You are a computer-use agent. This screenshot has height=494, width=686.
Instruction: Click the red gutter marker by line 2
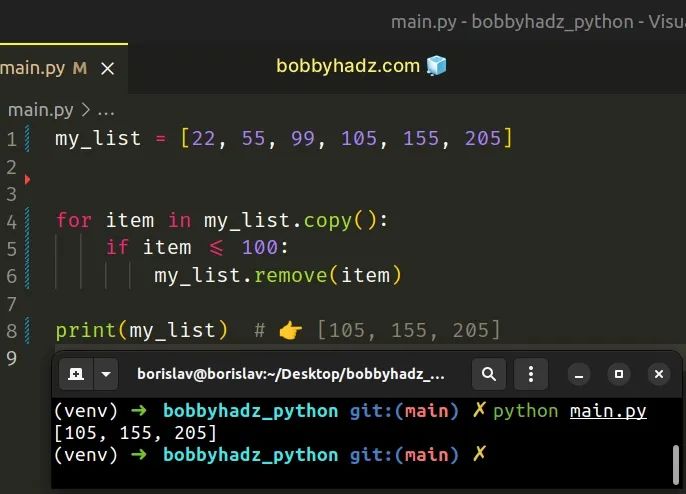28,179
